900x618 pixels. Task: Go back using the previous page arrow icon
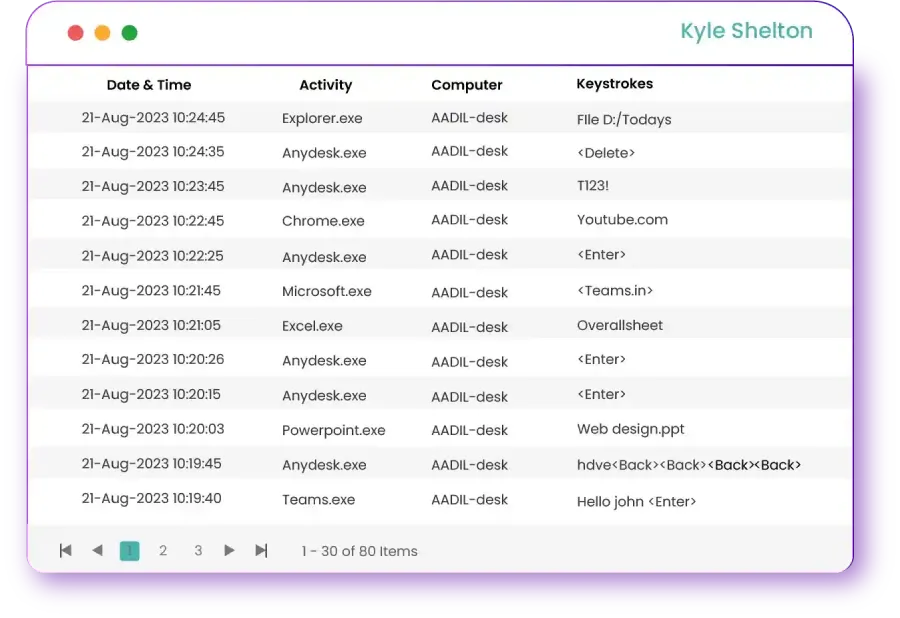pyautogui.click(x=97, y=550)
